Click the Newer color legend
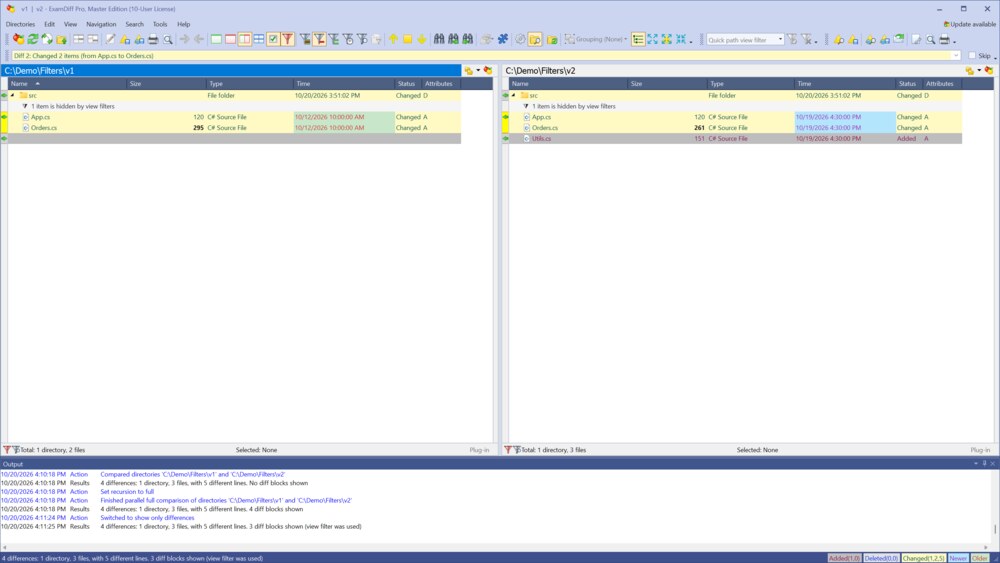 (x=958, y=558)
